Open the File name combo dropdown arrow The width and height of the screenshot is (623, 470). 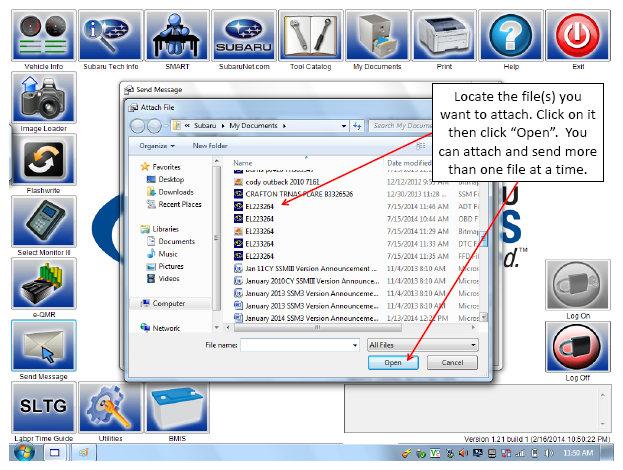(355, 345)
